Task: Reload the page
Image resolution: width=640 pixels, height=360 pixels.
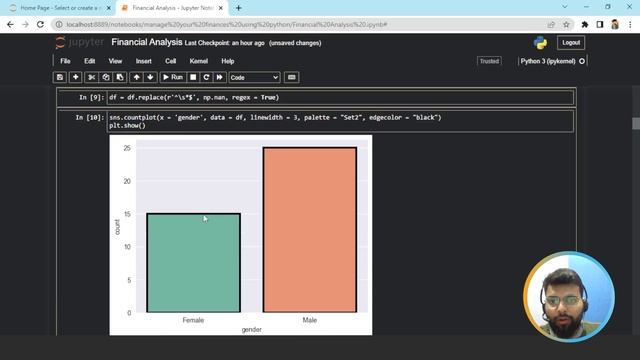Action: point(40,24)
